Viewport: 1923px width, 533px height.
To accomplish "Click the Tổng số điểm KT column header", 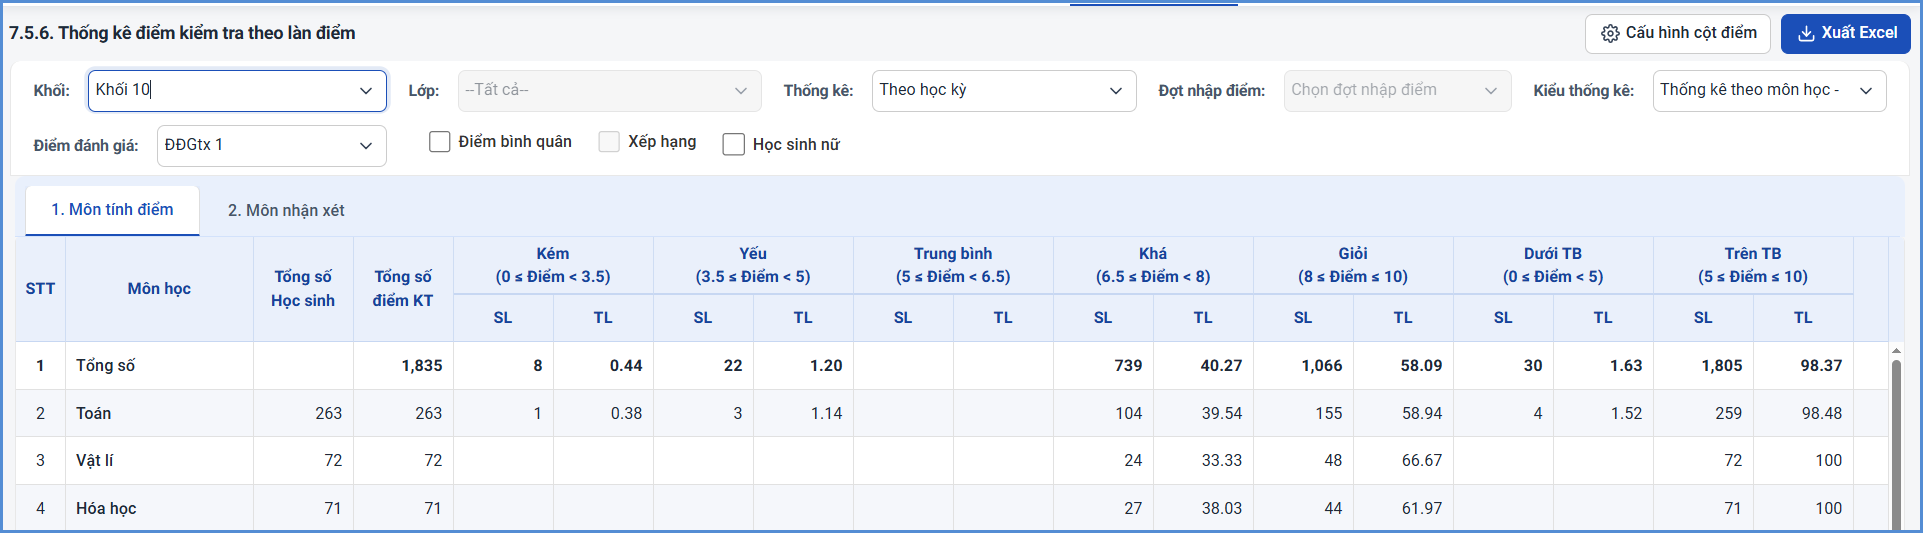I will (403, 289).
